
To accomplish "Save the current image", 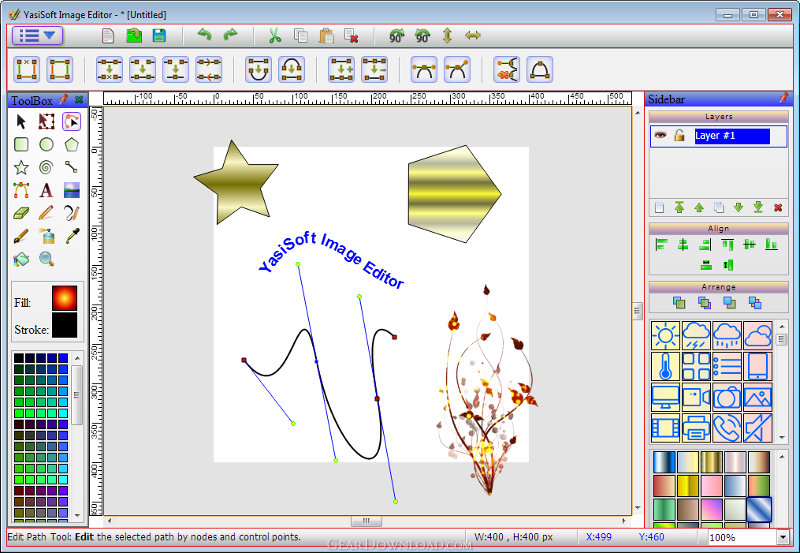I will (x=159, y=36).
